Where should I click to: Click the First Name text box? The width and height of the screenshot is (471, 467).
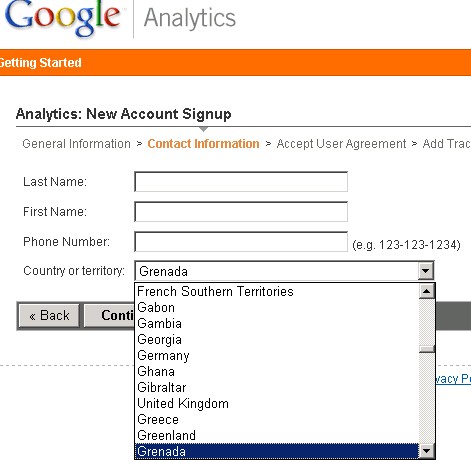(241, 212)
